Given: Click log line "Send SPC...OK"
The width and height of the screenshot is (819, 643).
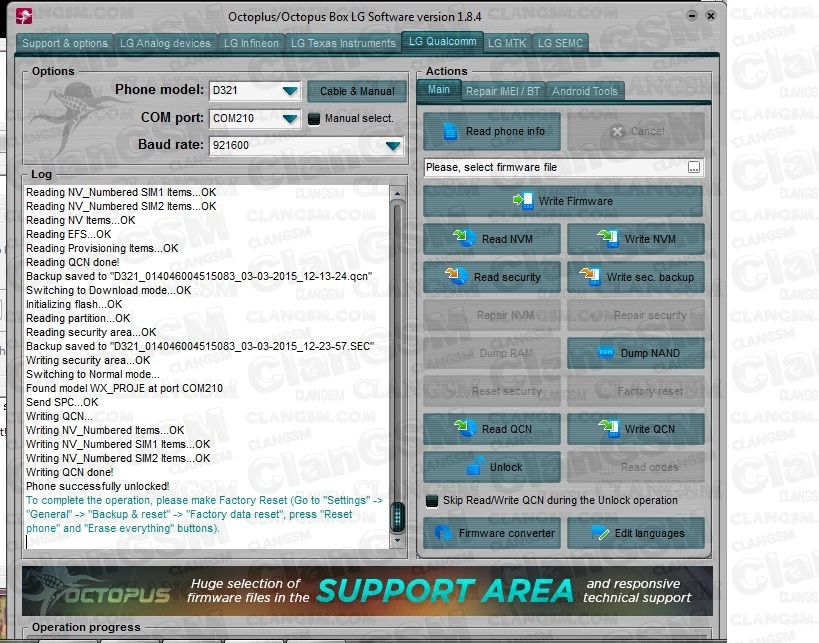Looking at the screenshot, I should [x=62, y=402].
